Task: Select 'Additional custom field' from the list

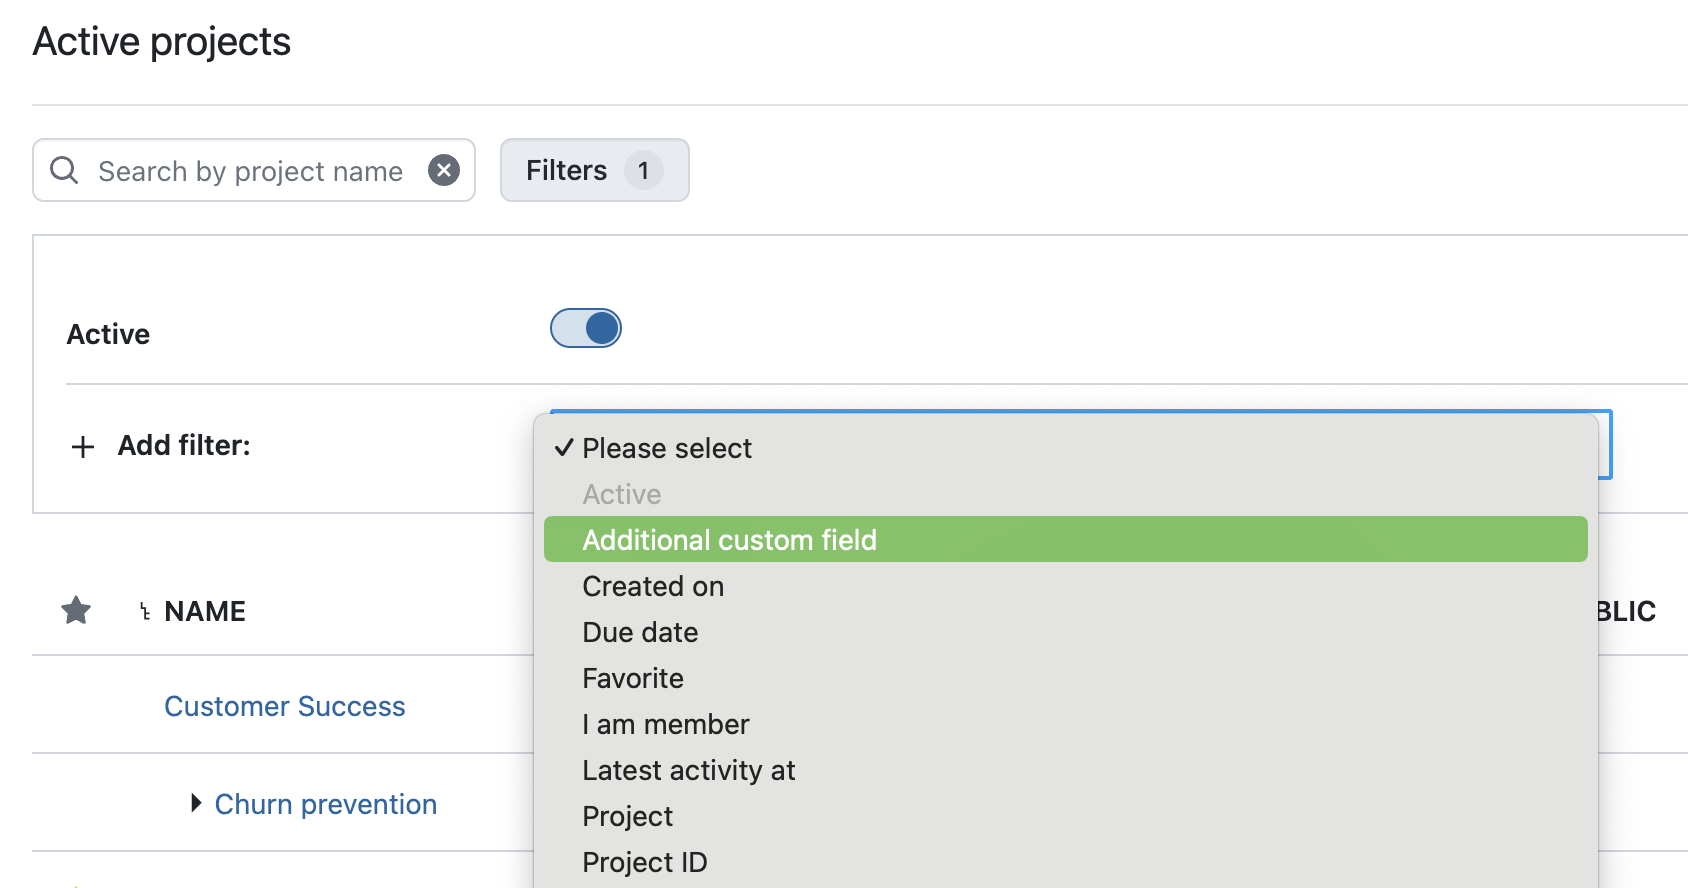Action: (x=729, y=539)
